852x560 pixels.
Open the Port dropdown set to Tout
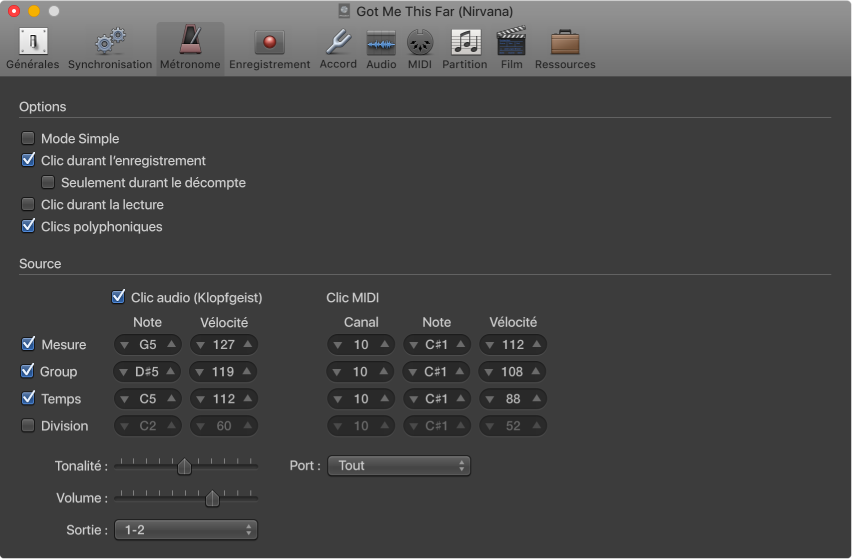tap(399, 466)
